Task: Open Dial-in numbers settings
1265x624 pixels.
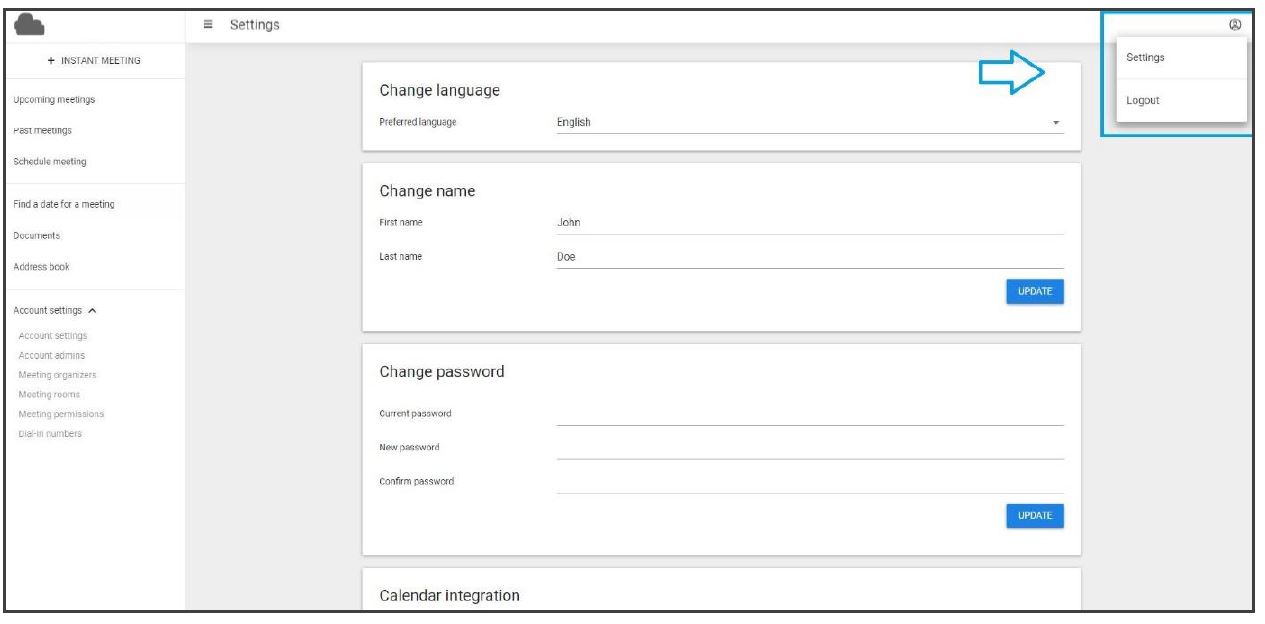Action: pyautogui.click(x=50, y=434)
